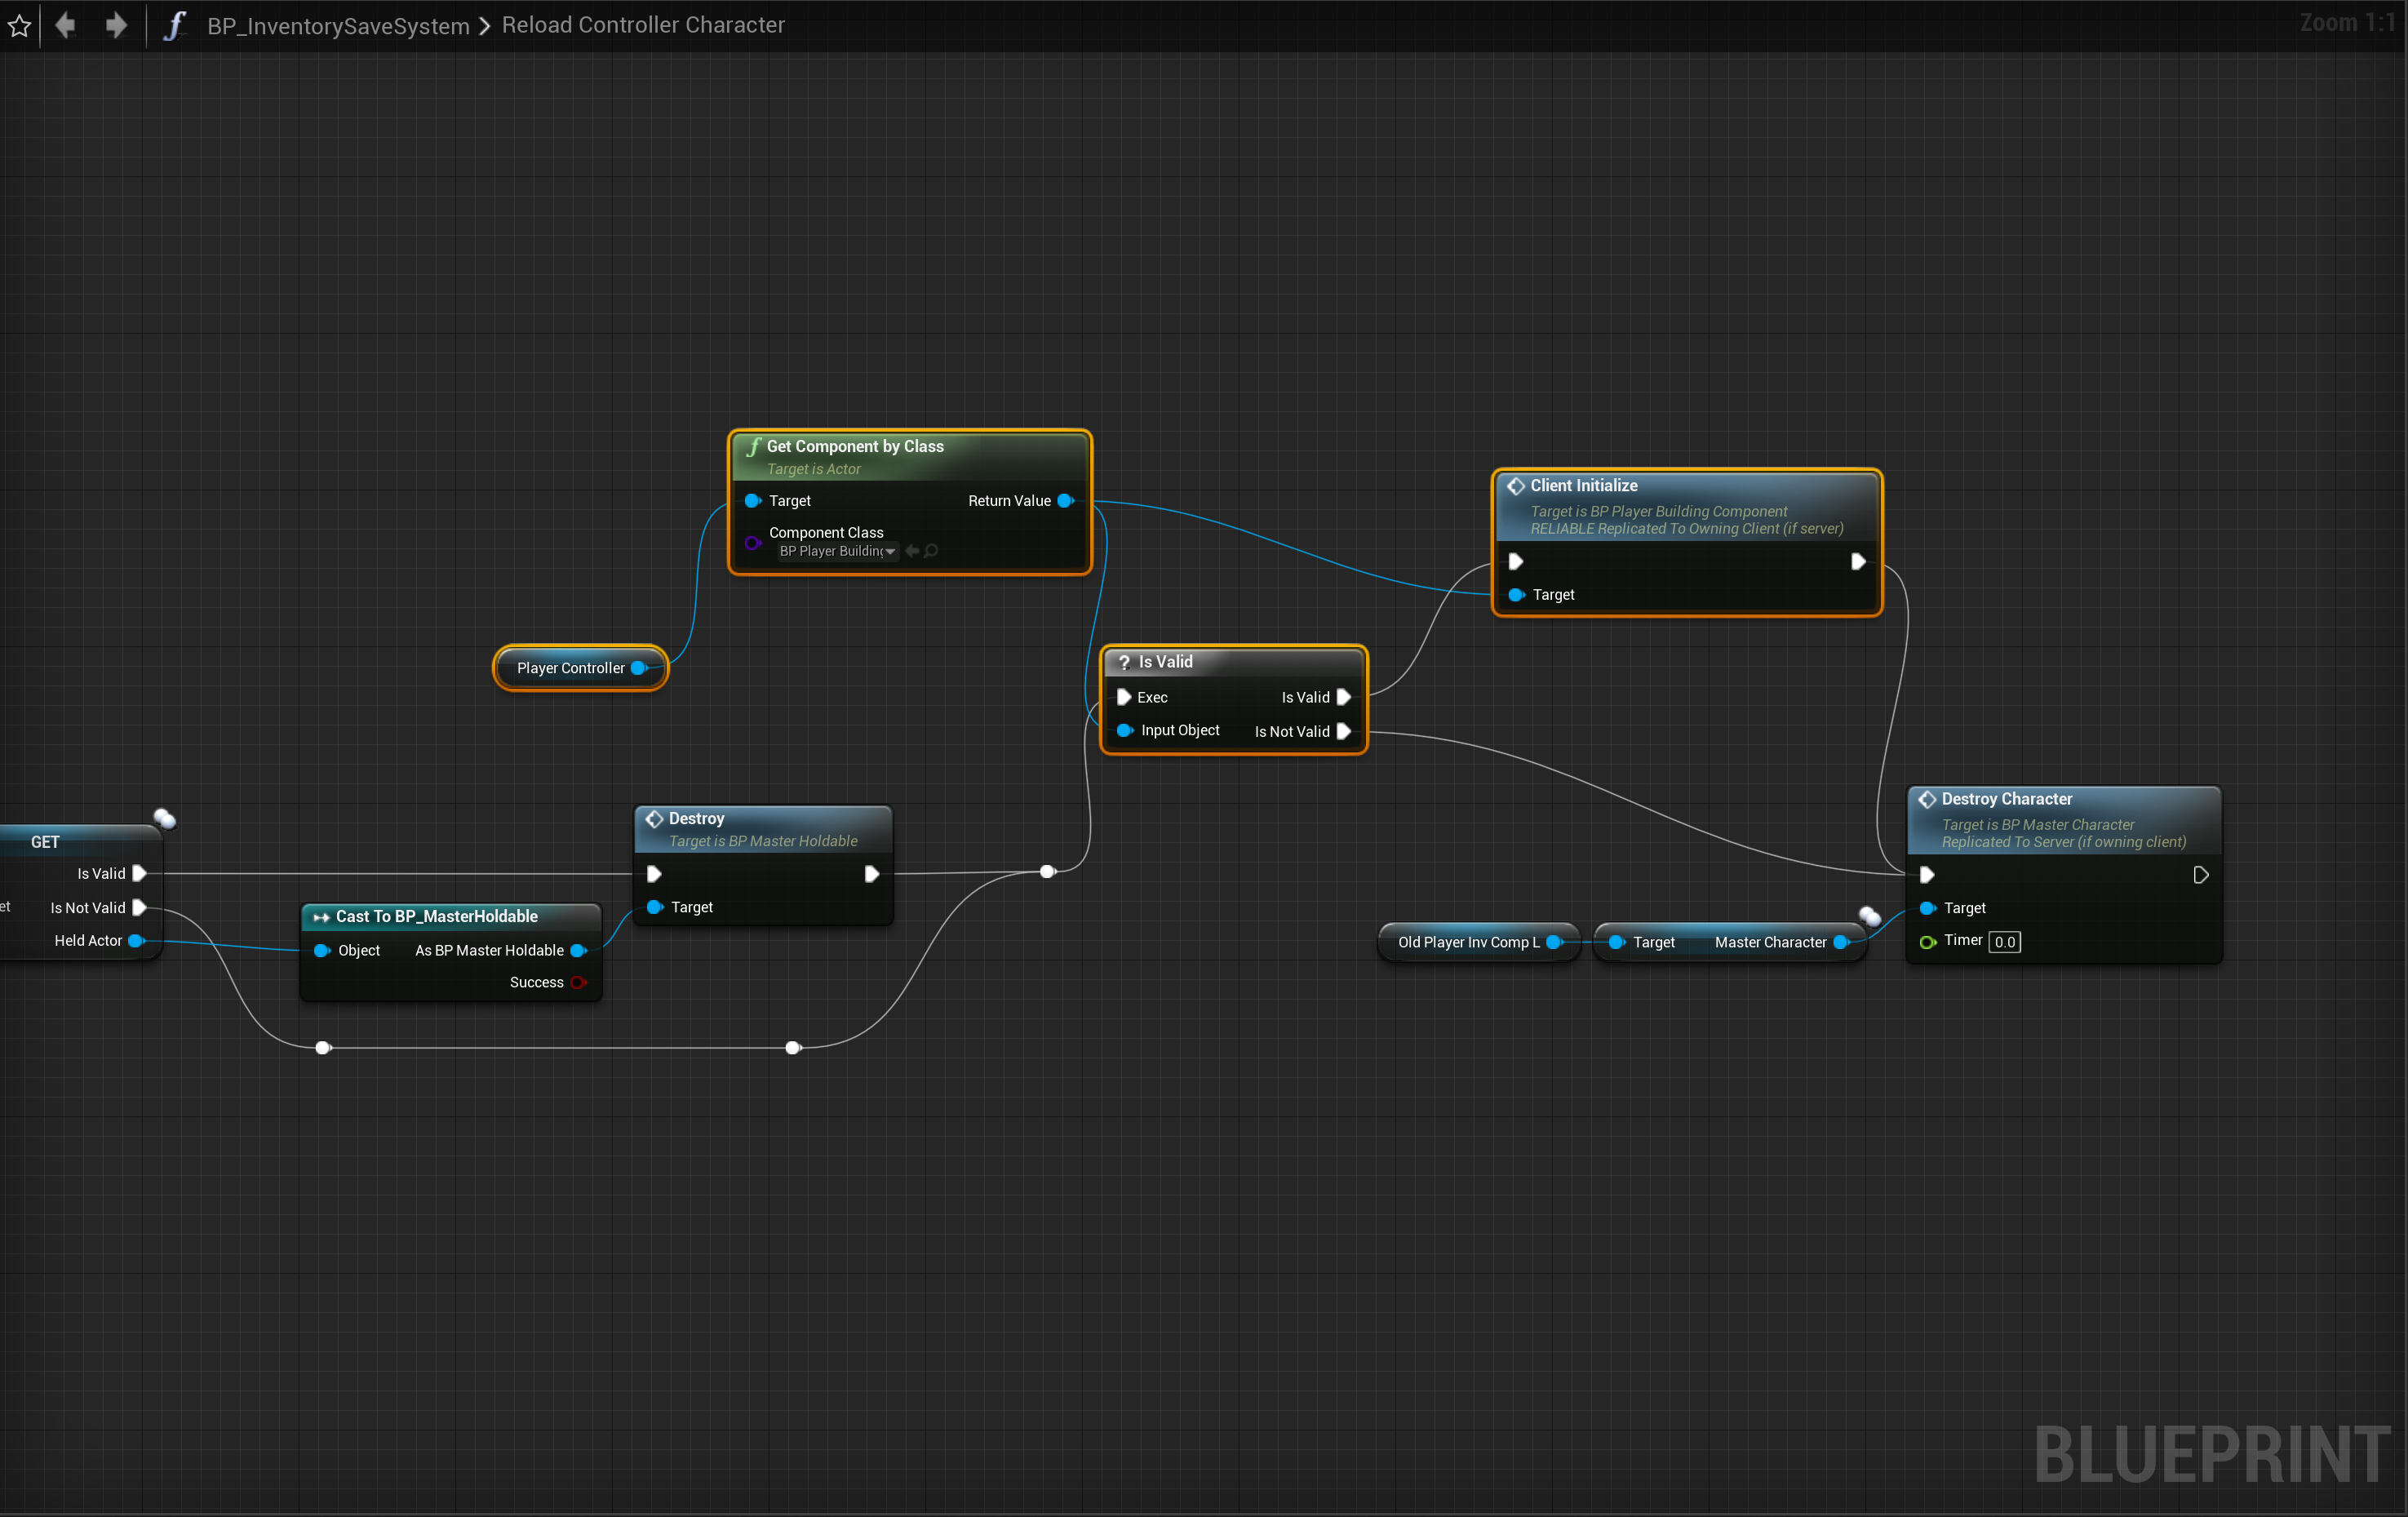This screenshot has height=1517, width=2408.
Task: Click the Is Not Valid exec pin
Action: tap(1344, 731)
